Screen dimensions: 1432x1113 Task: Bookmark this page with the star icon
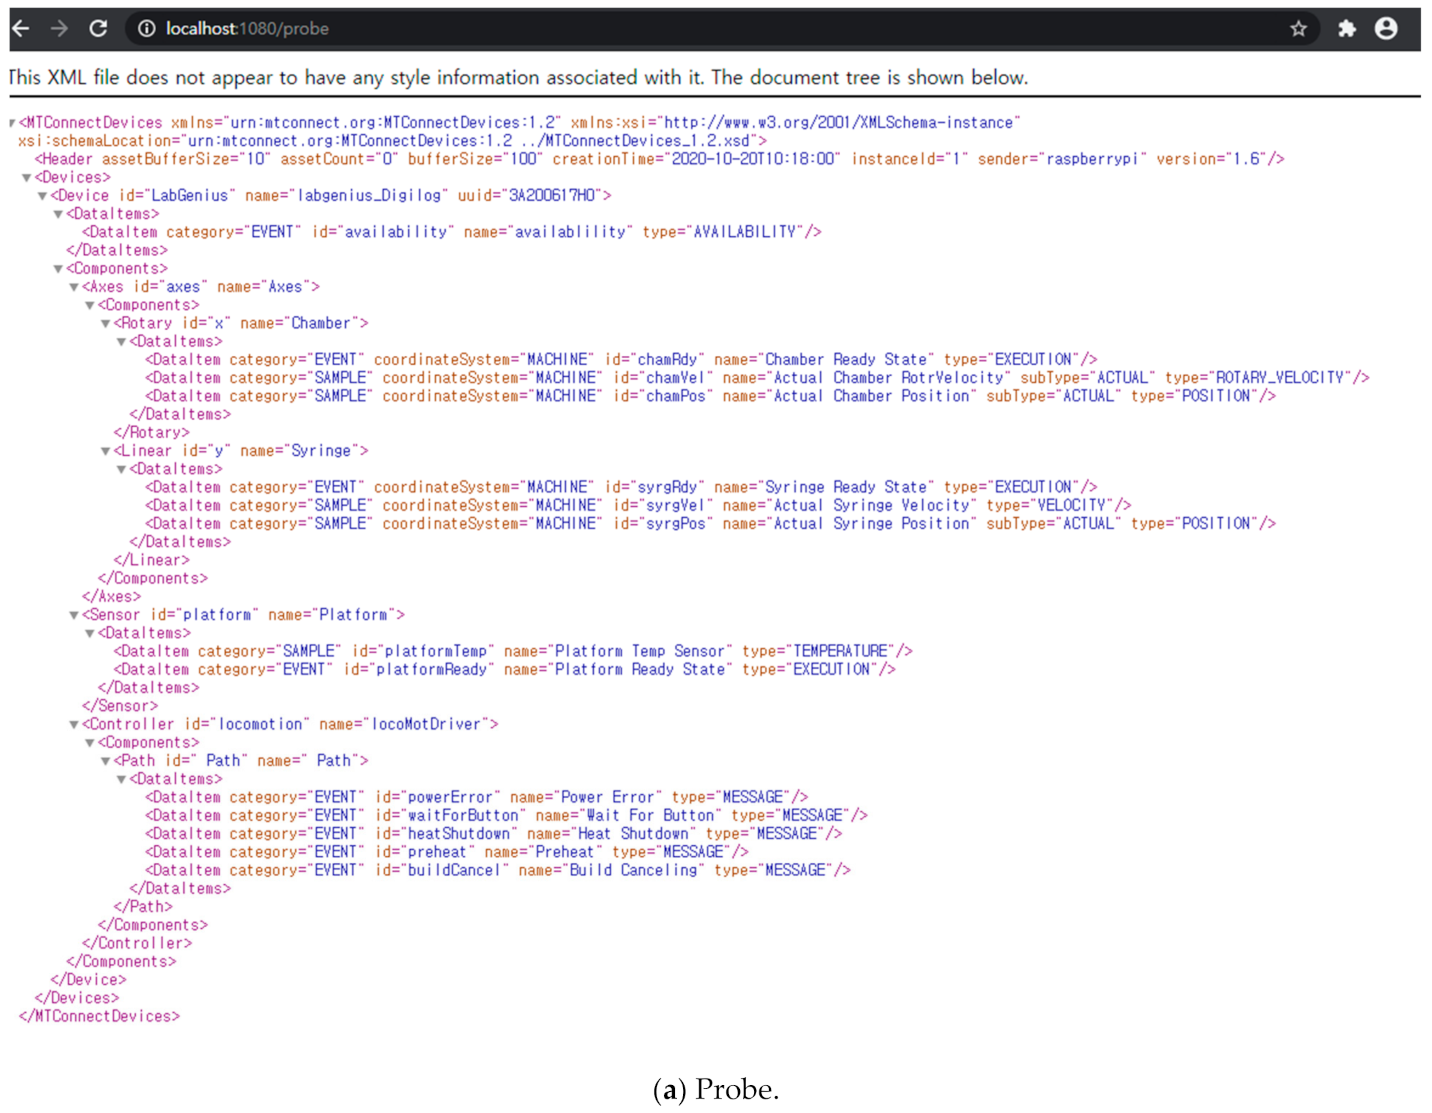(1298, 28)
